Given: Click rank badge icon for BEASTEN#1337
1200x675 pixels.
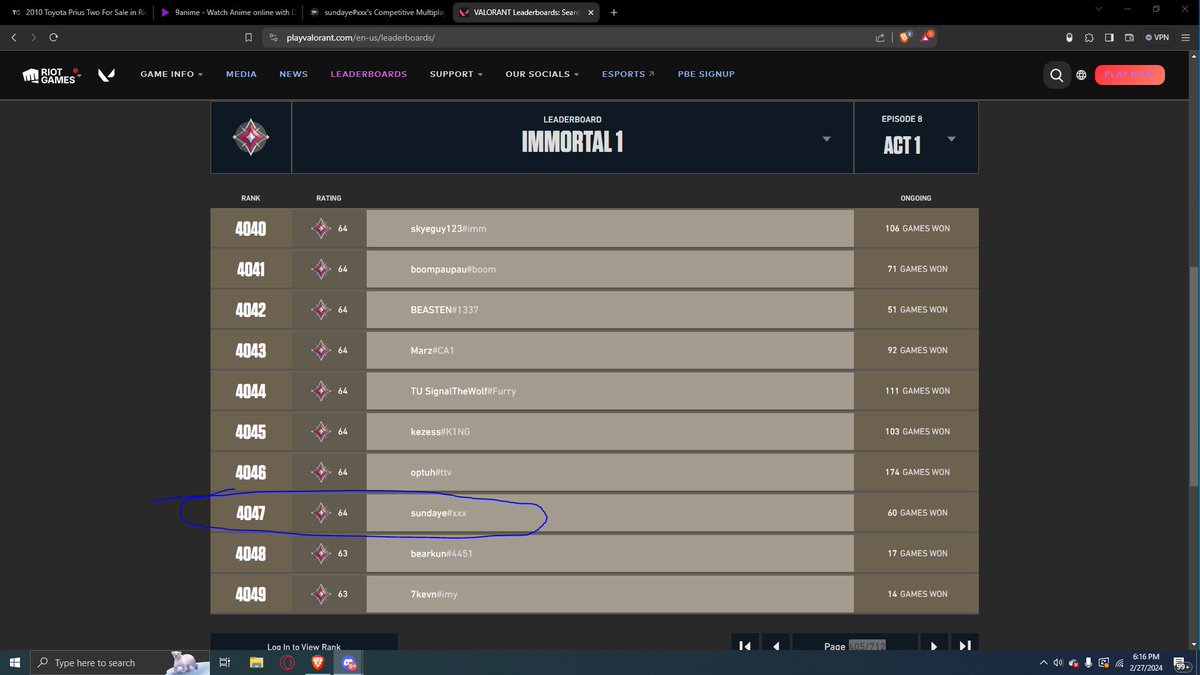Looking at the screenshot, I should 321,310.
